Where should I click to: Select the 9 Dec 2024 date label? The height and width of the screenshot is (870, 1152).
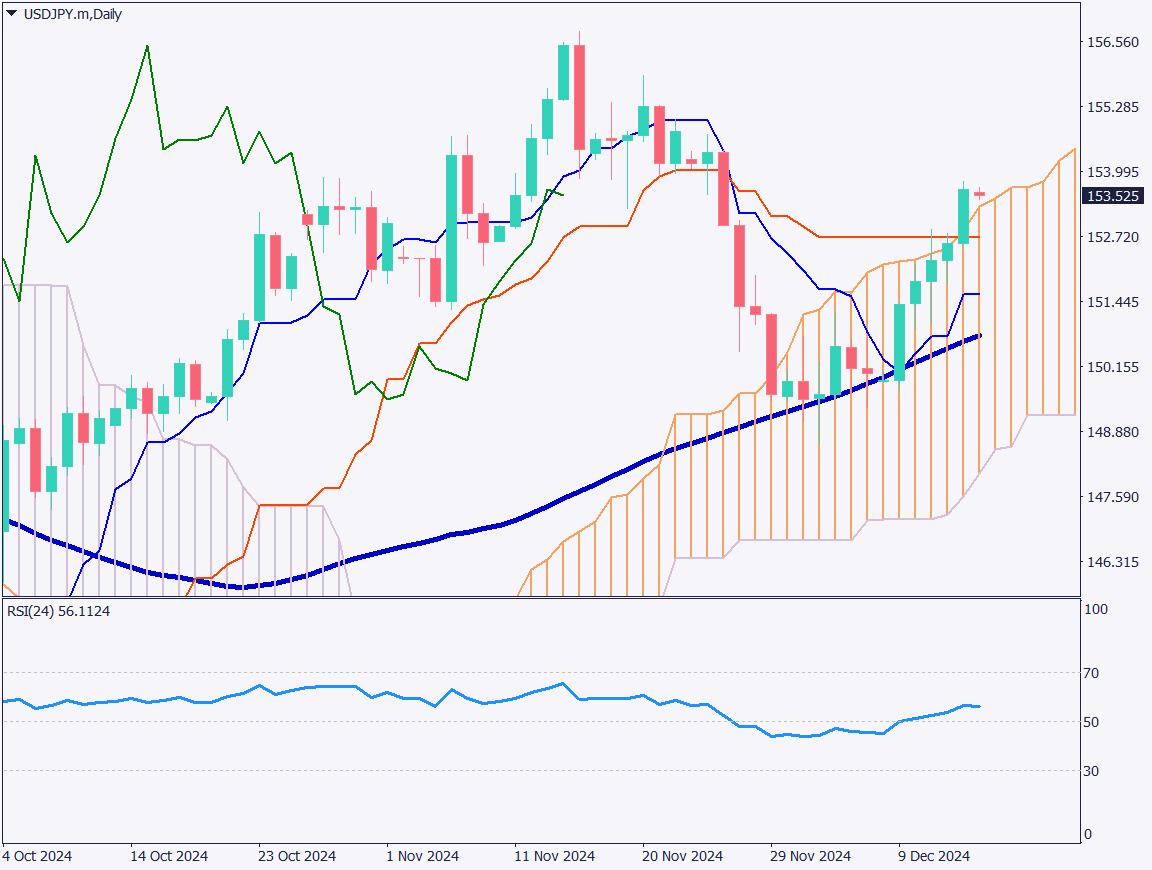pyautogui.click(x=934, y=857)
